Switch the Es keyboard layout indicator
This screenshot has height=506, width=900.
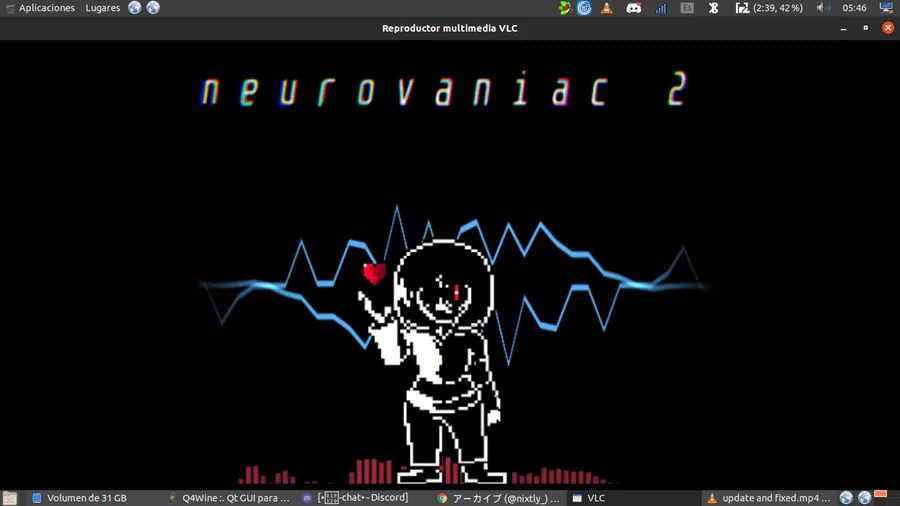[x=687, y=8]
